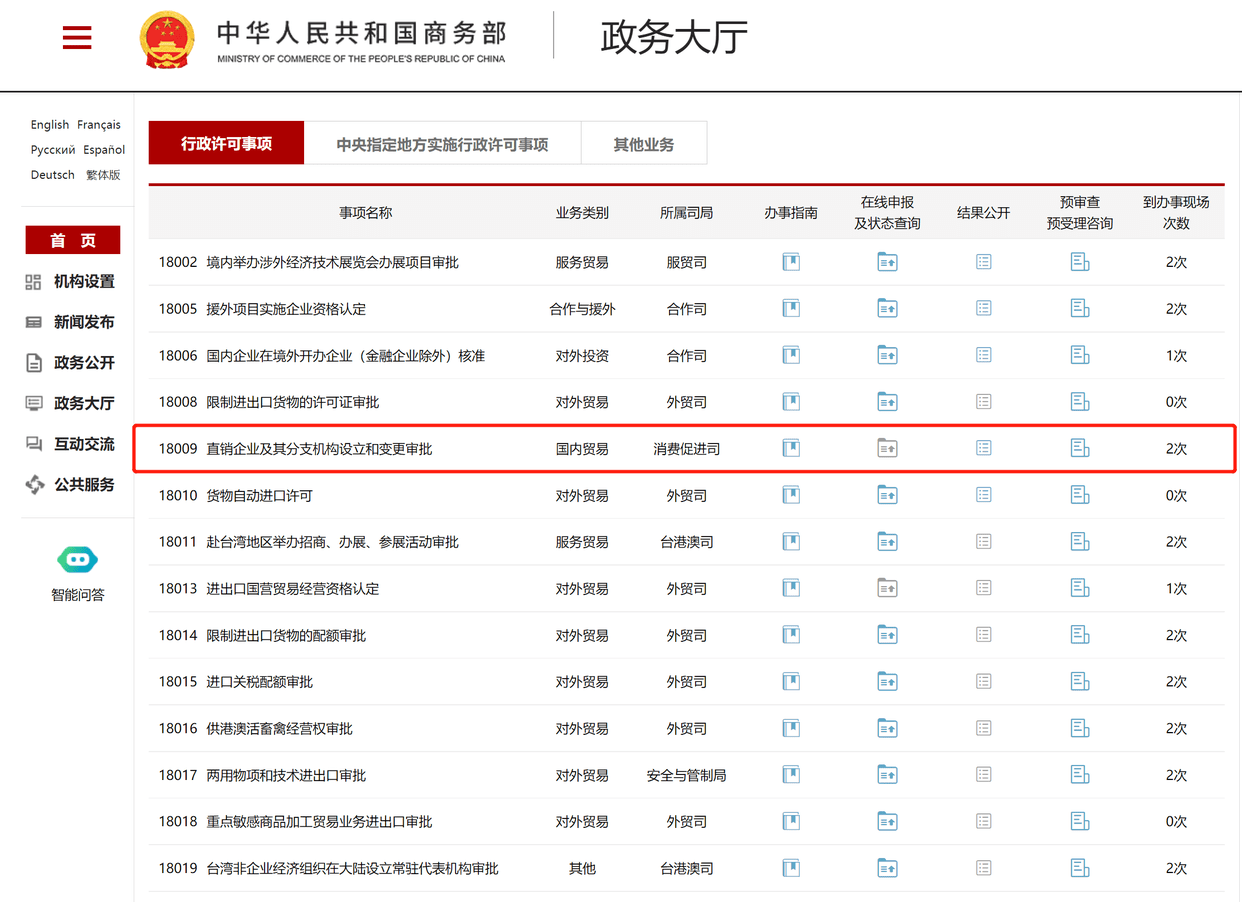Open 直销企业及其分支机构设立和变更审批 item
Image resolution: width=1242 pixels, height=902 pixels.
(x=319, y=449)
